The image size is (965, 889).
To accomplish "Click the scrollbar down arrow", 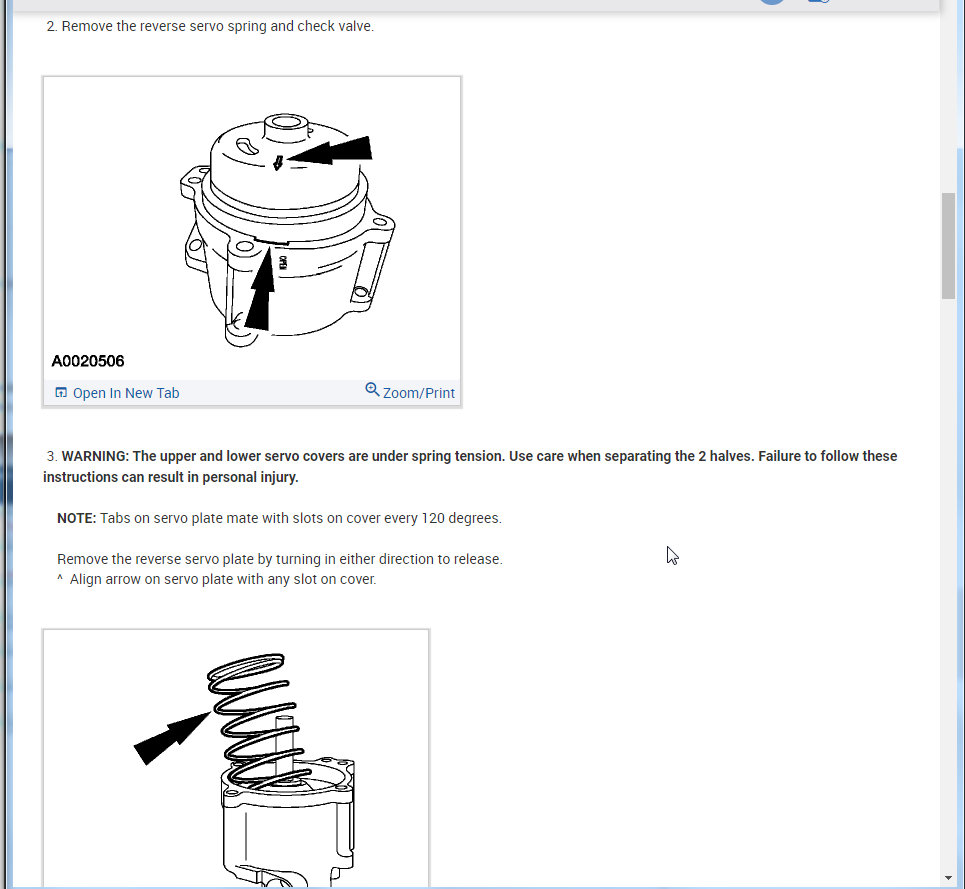I will (948, 878).
